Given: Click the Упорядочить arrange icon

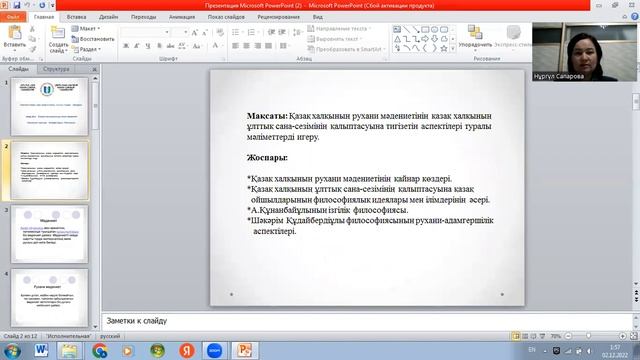Looking at the screenshot, I should [x=475, y=33].
